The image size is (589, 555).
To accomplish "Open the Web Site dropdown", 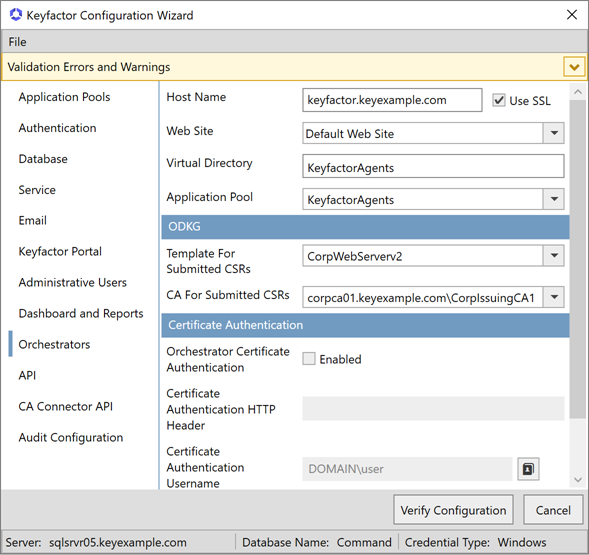I will (x=554, y=133).
